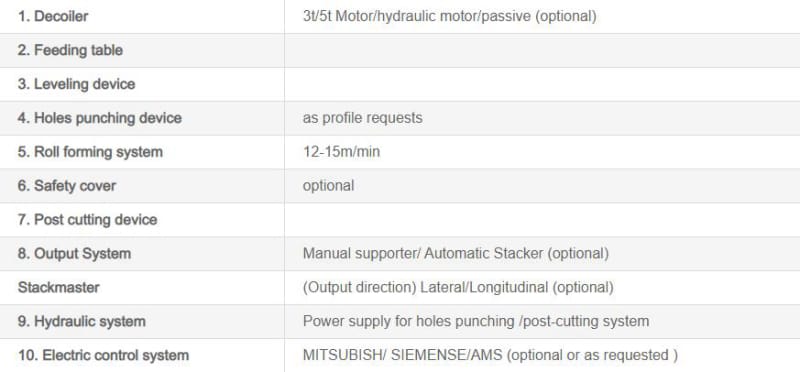Select the 'optional' Safety cover value

(328, 186)
